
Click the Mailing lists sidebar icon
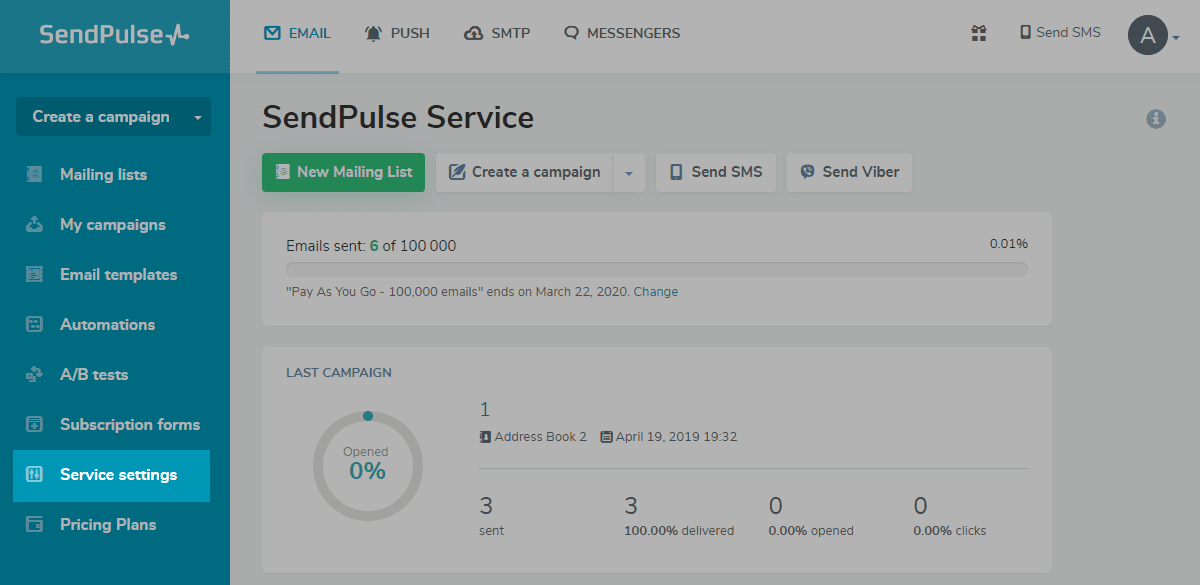point(34,174)
